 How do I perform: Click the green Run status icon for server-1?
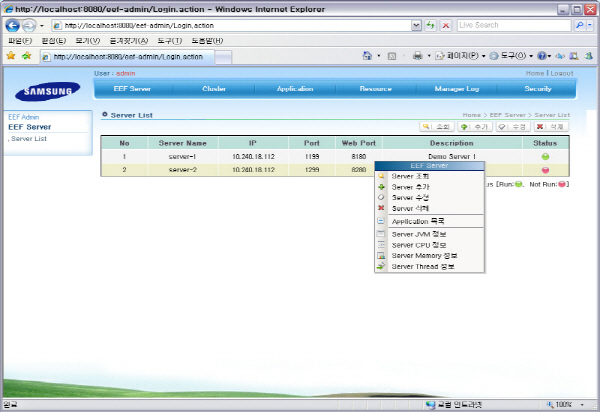(x=546, y=157)
